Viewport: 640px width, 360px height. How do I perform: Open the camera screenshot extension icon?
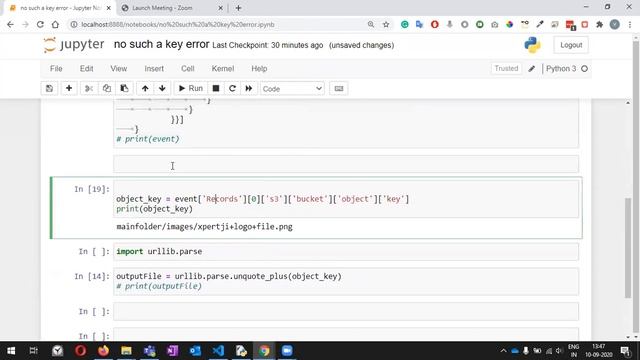tap(494, 24)
